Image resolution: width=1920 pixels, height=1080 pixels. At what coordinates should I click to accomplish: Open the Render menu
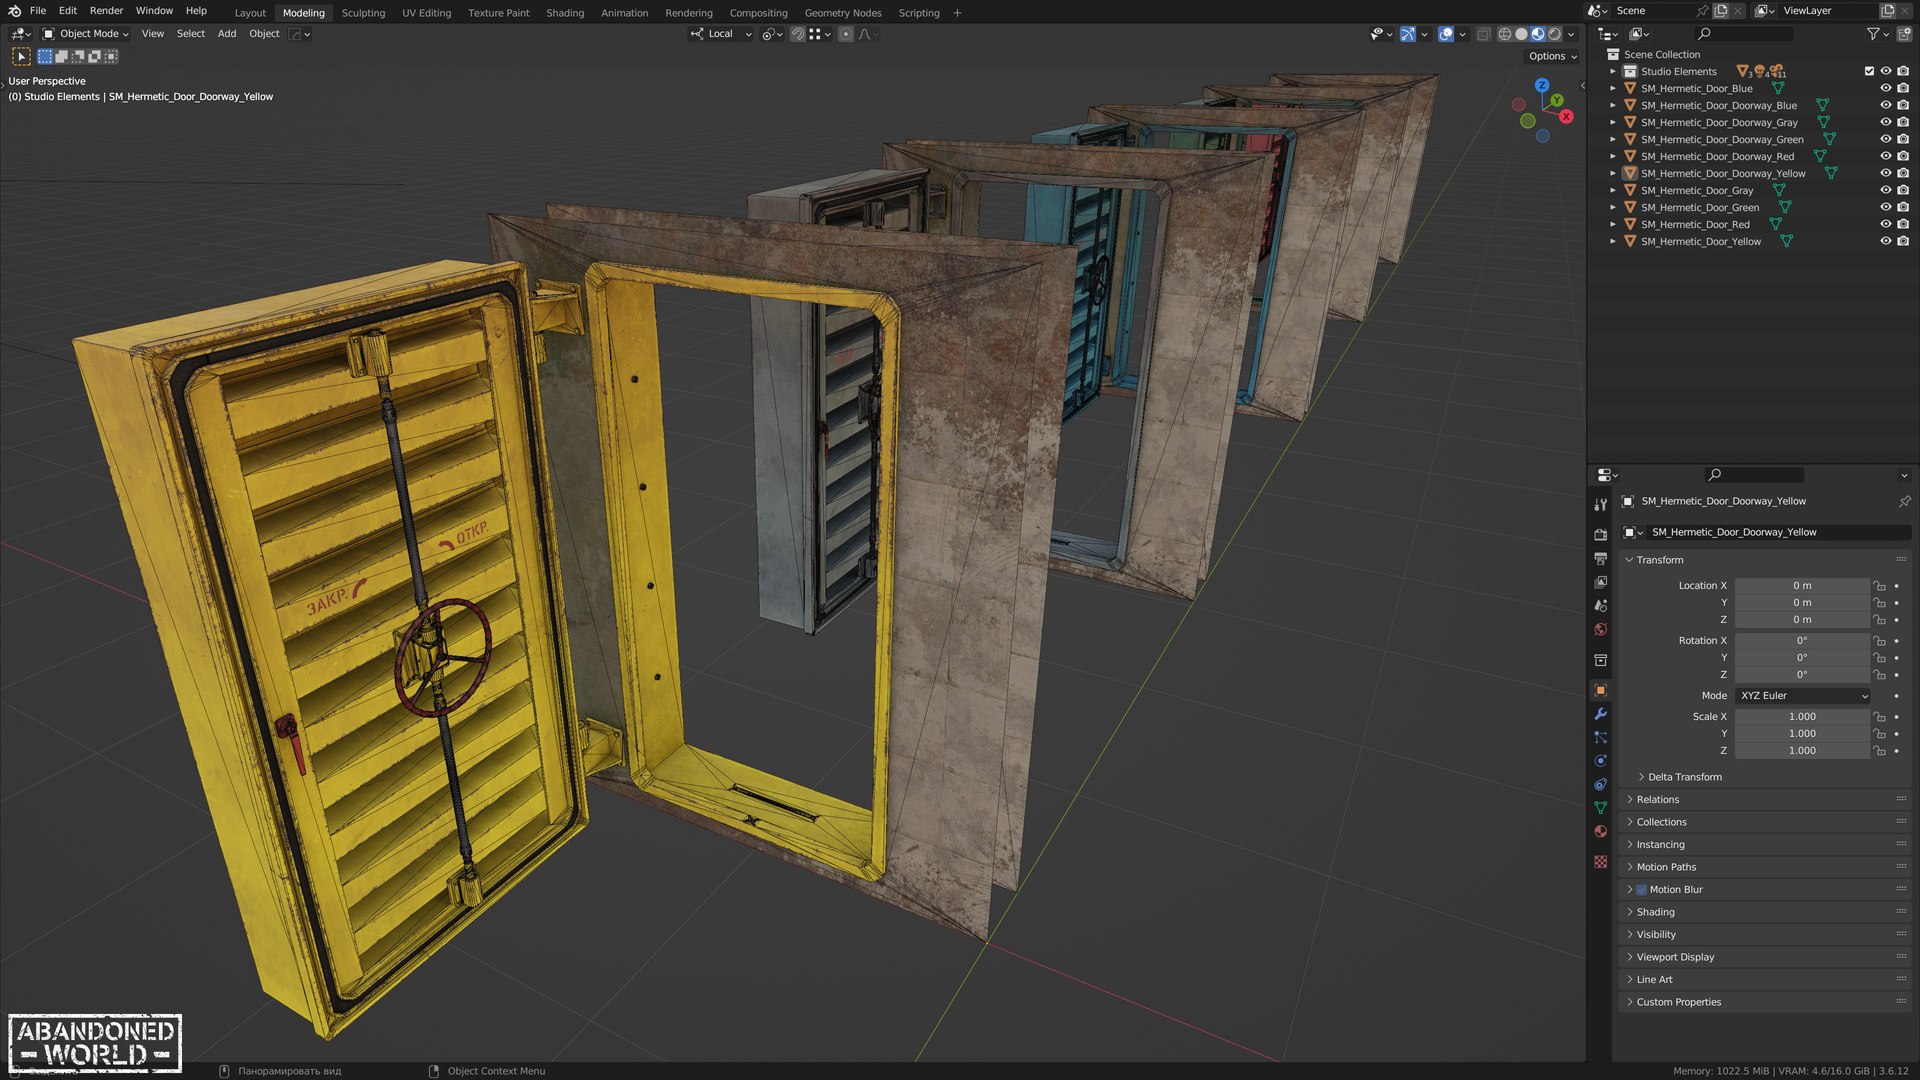[x=106, y=11]
